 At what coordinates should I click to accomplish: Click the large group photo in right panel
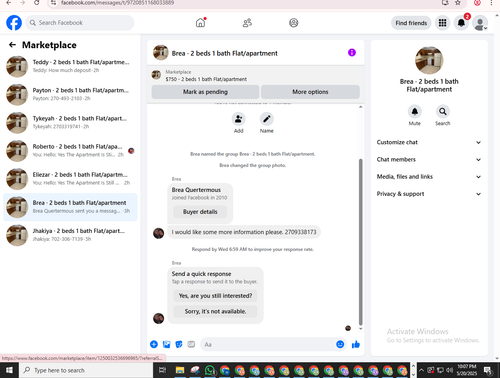[x=429, y=60]
